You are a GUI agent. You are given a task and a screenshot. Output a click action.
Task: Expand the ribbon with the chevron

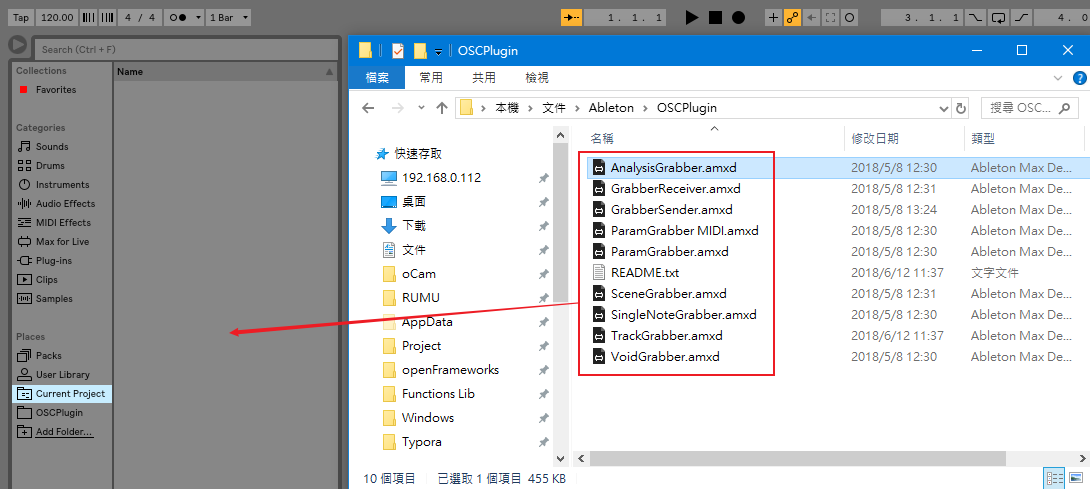click(x=1057, y=78)
